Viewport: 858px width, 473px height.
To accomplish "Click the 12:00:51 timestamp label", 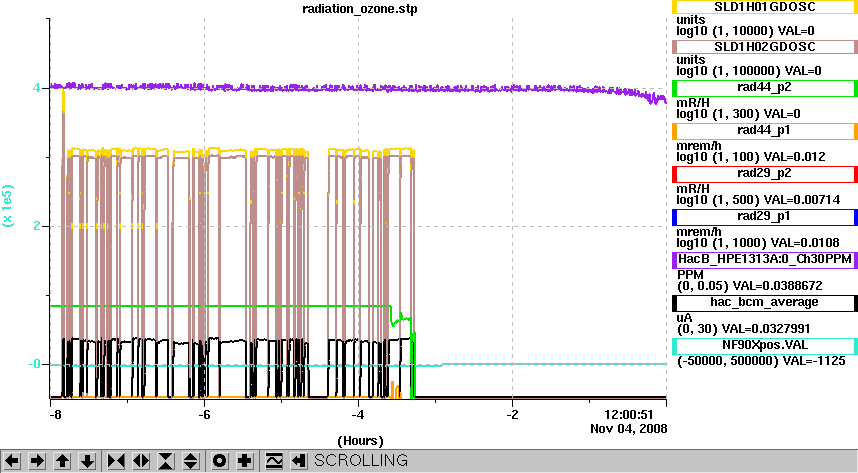I will pyautogui.click(x=628, y=415).
